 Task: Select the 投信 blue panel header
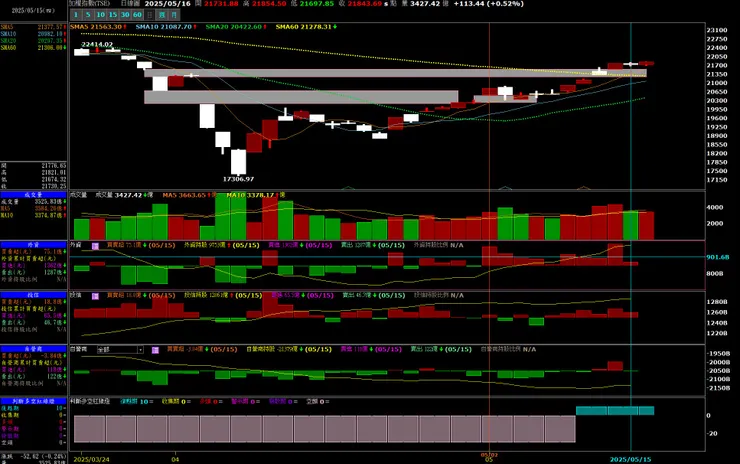point(34,295)
